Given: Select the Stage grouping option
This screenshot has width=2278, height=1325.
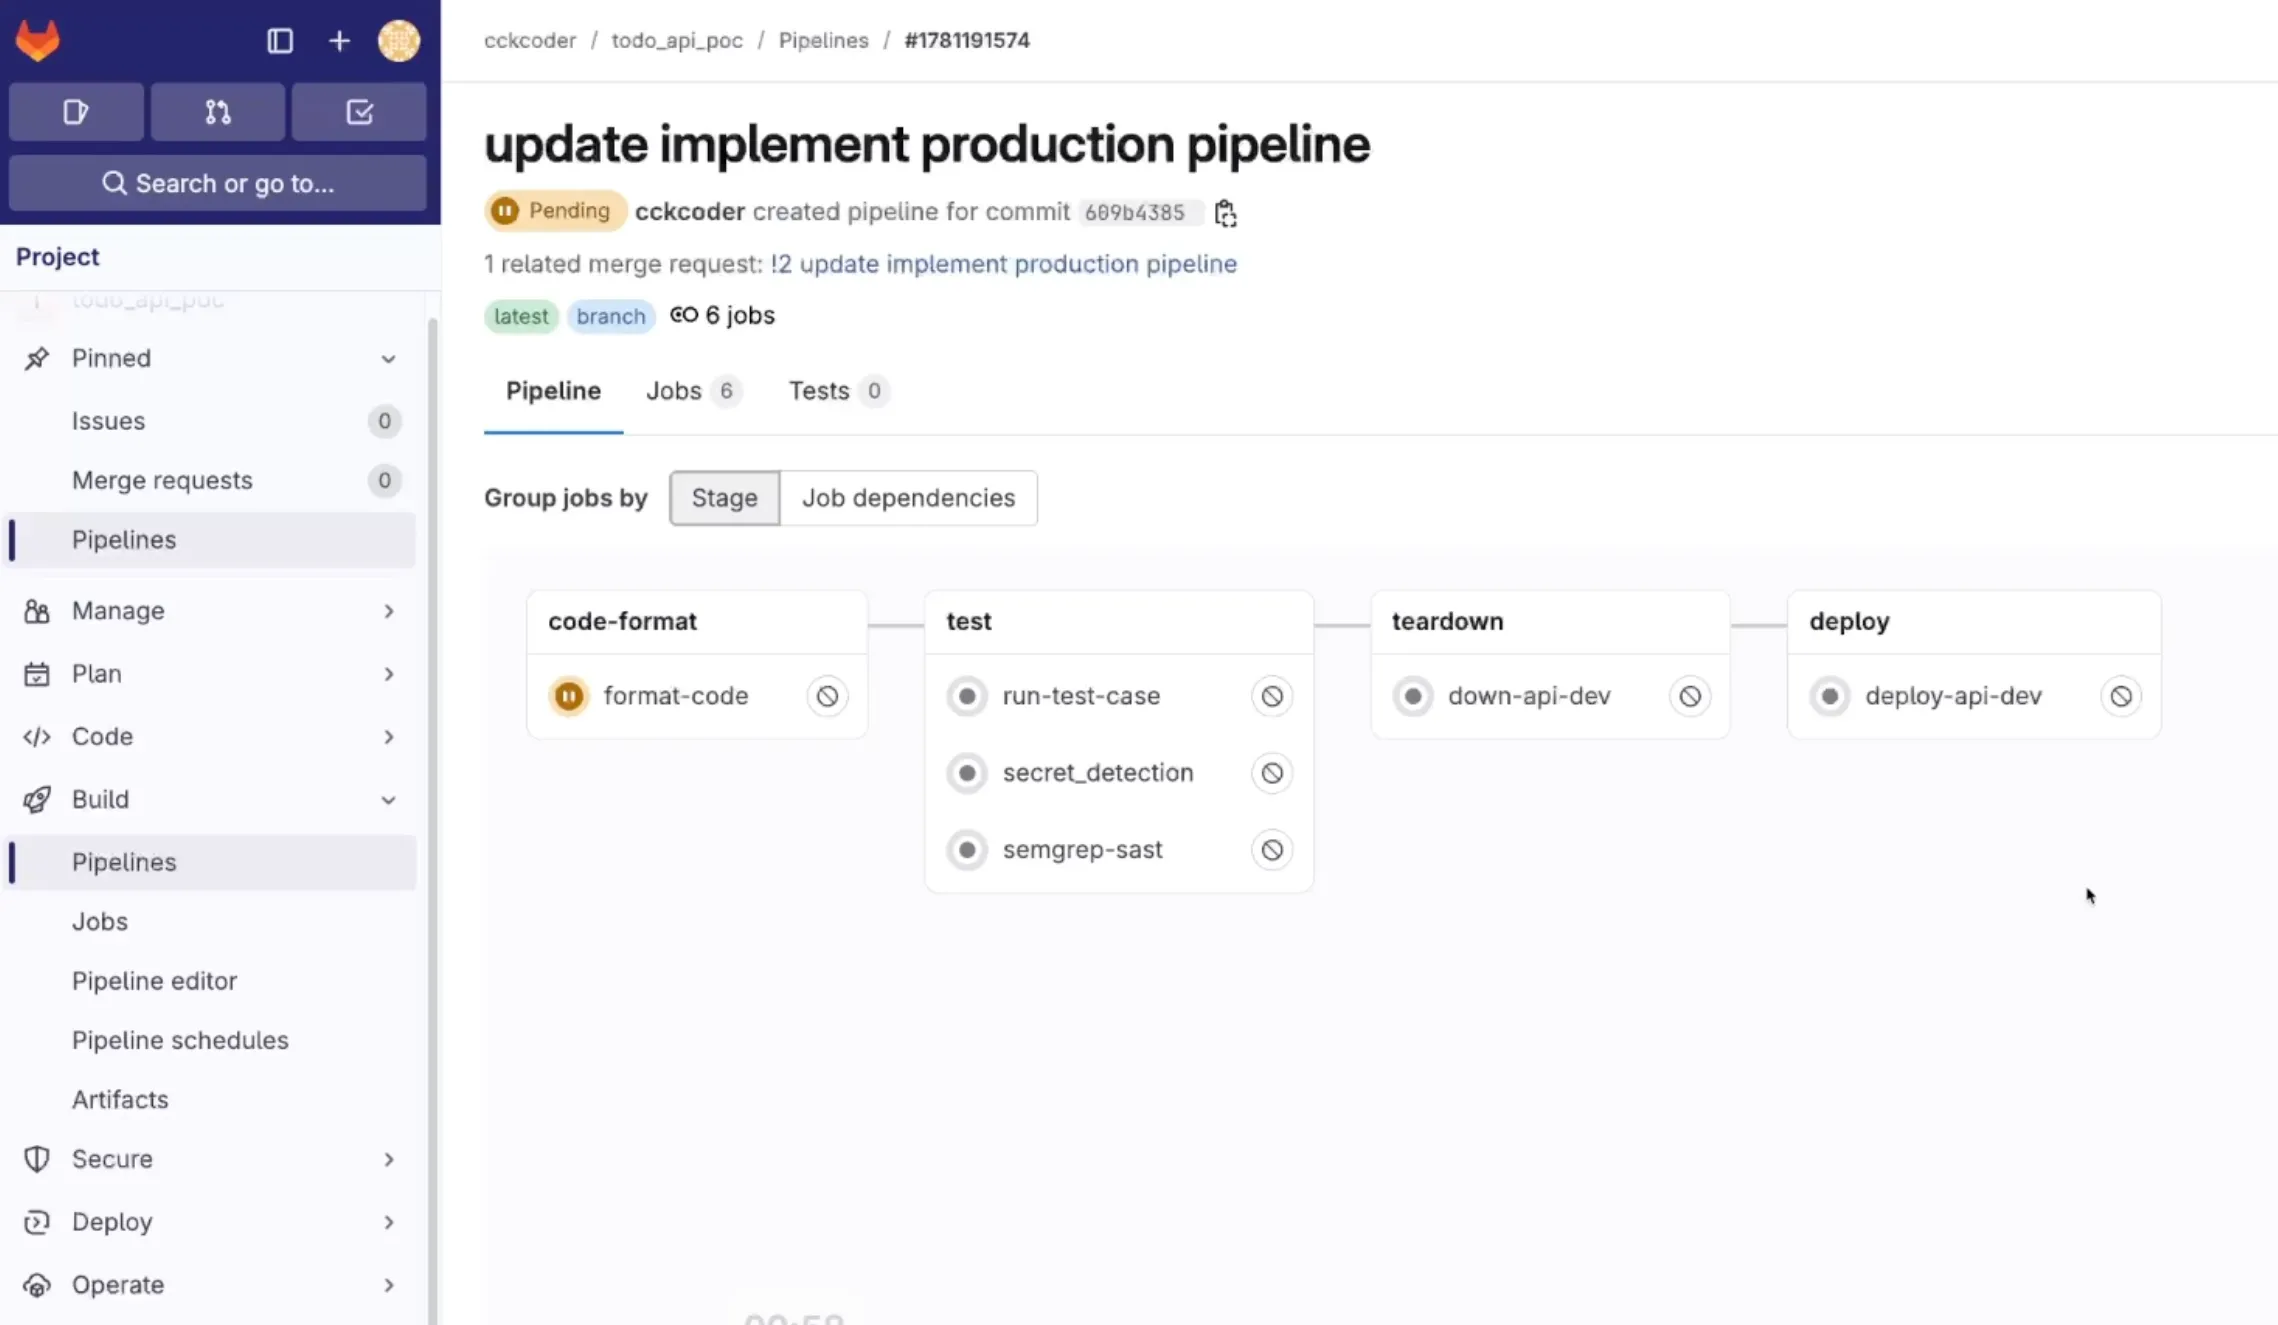Looking at the screenshot, I should pyautogui.click(x=723, y=498).
